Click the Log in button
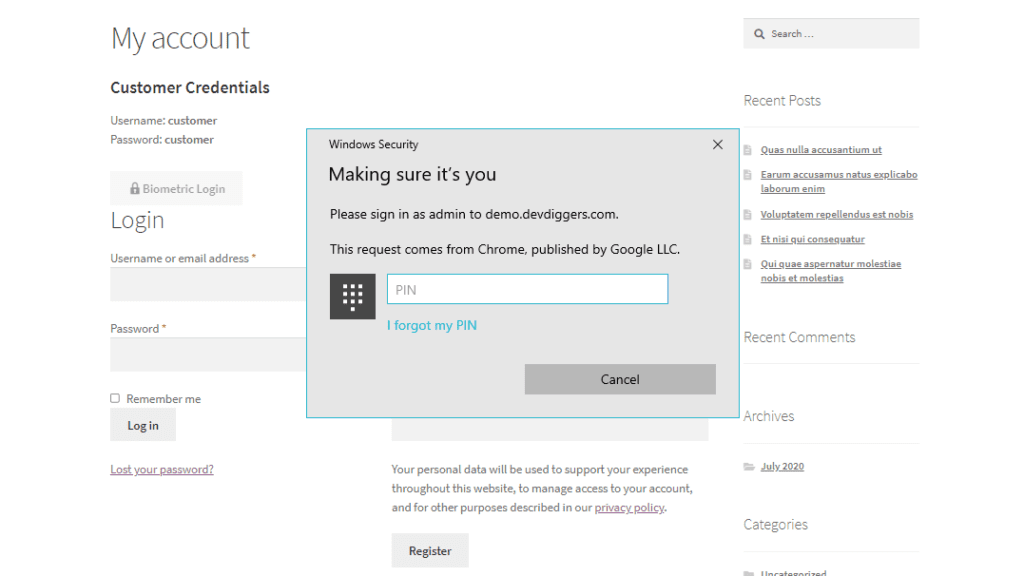This screenshot has height=576, width=1024. click(x=143, y=426)
